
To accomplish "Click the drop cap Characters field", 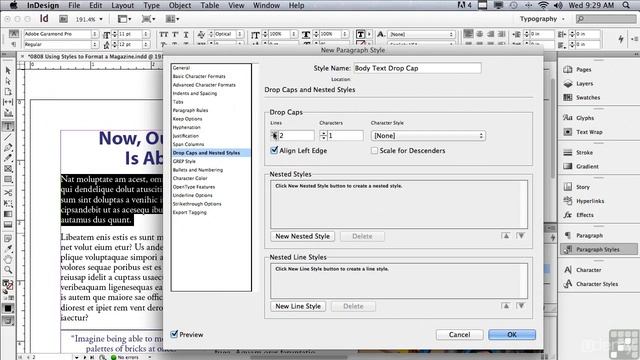I will [x=345, y=136].
